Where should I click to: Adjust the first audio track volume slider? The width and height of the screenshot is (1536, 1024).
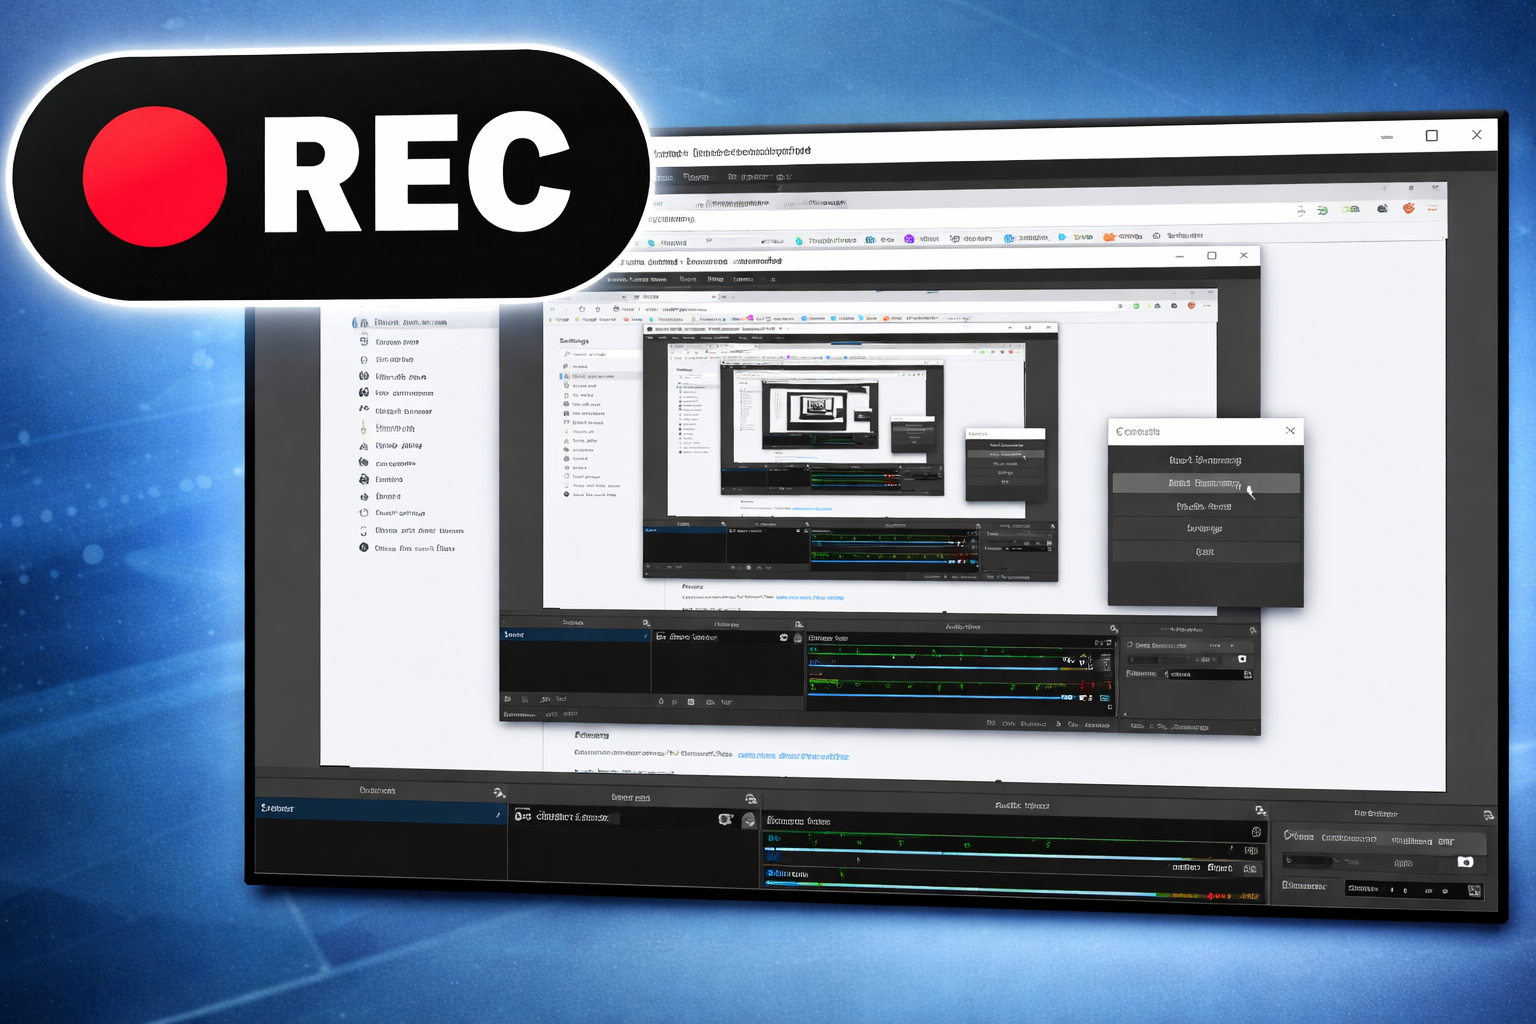click(1000, 852)
